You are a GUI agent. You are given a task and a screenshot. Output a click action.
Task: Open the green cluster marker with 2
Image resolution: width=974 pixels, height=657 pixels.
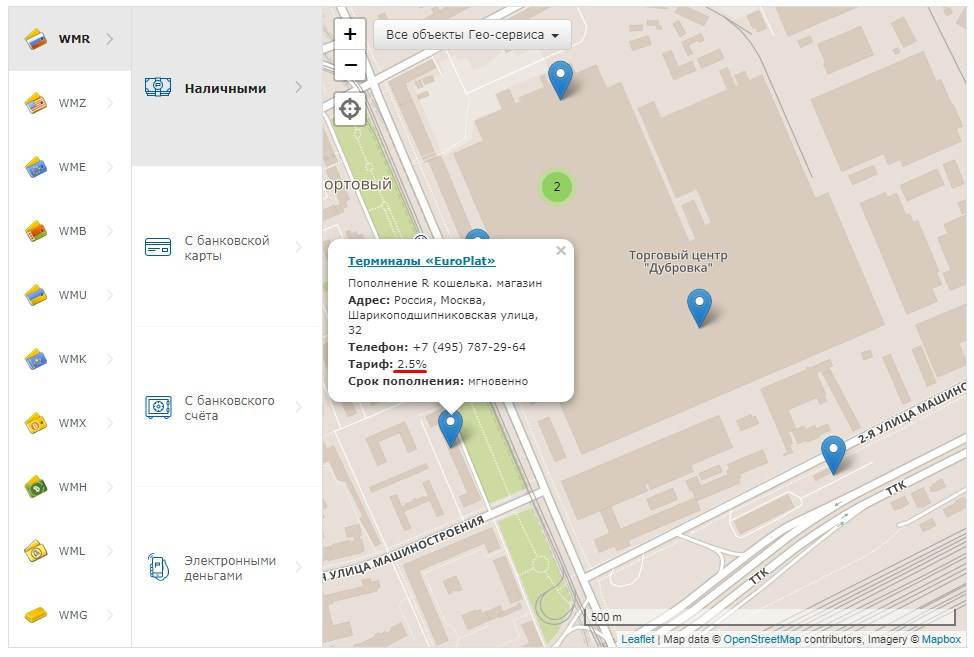point(557,186)
